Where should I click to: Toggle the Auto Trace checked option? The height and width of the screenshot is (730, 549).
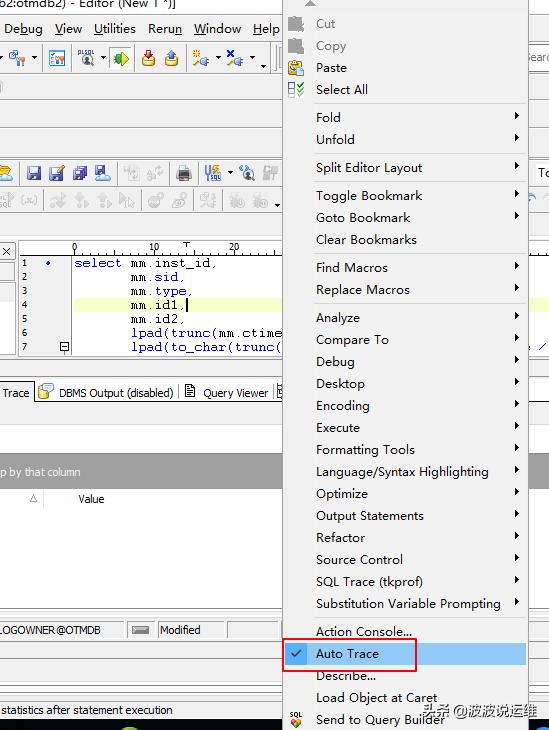coord(405,654)
